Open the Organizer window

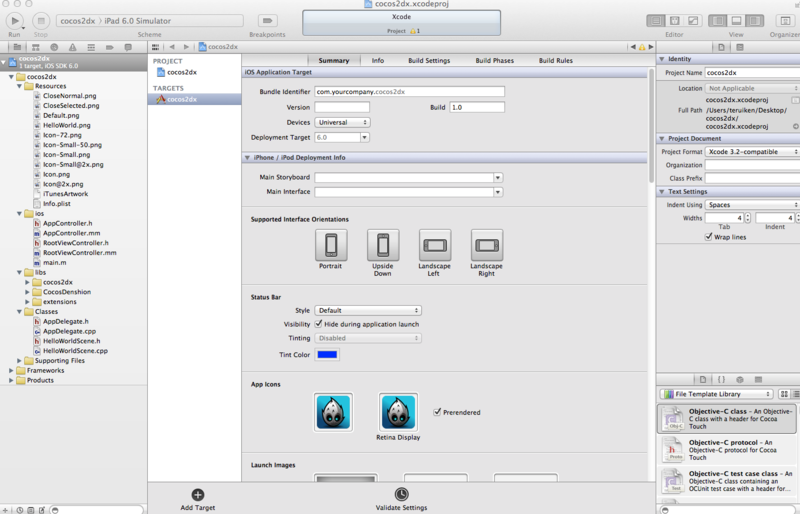click(x=783, y=21)
